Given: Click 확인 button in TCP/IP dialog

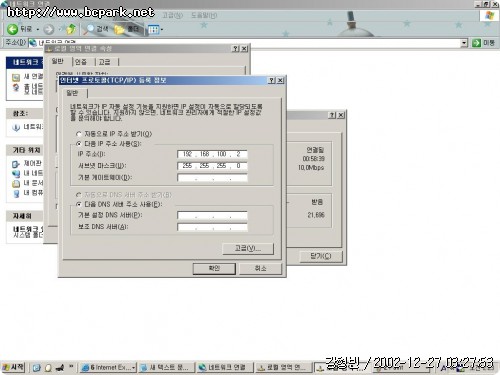Looking at the screenshot, I should 214,269.
